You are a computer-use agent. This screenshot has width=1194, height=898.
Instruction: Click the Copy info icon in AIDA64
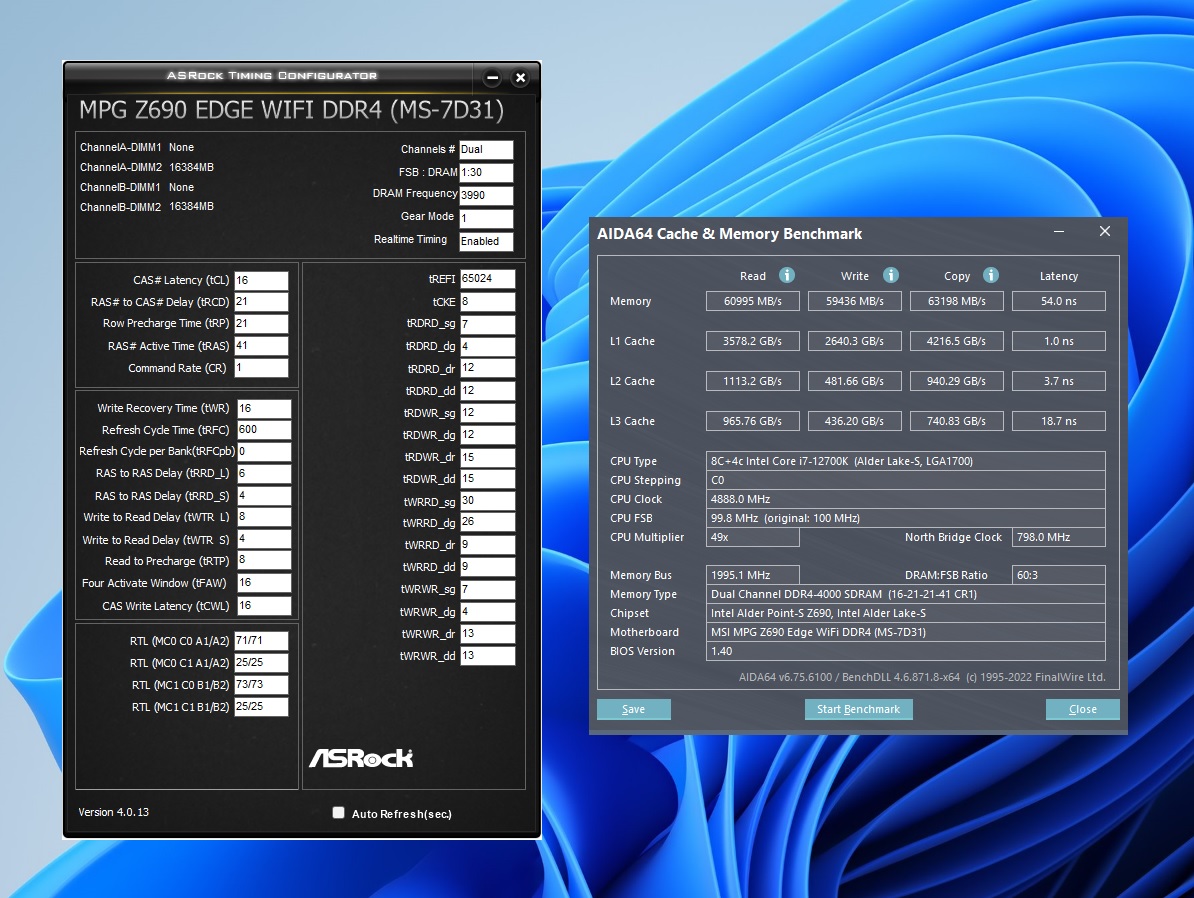coord(990,275)
